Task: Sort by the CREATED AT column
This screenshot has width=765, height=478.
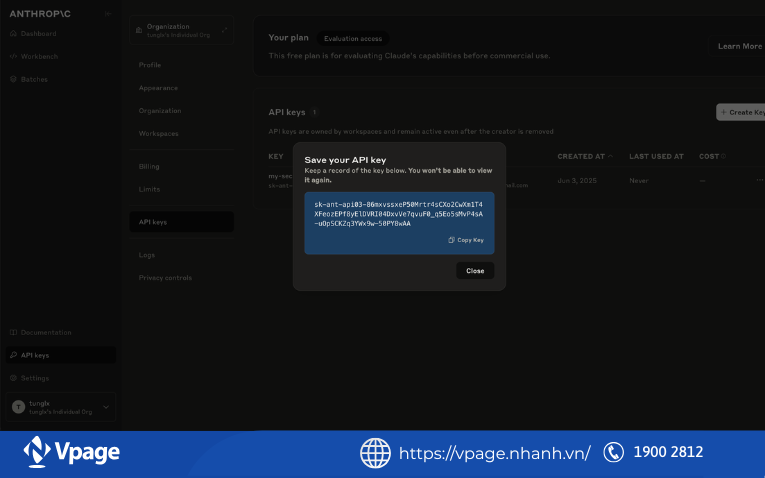Action: (585, 157)
